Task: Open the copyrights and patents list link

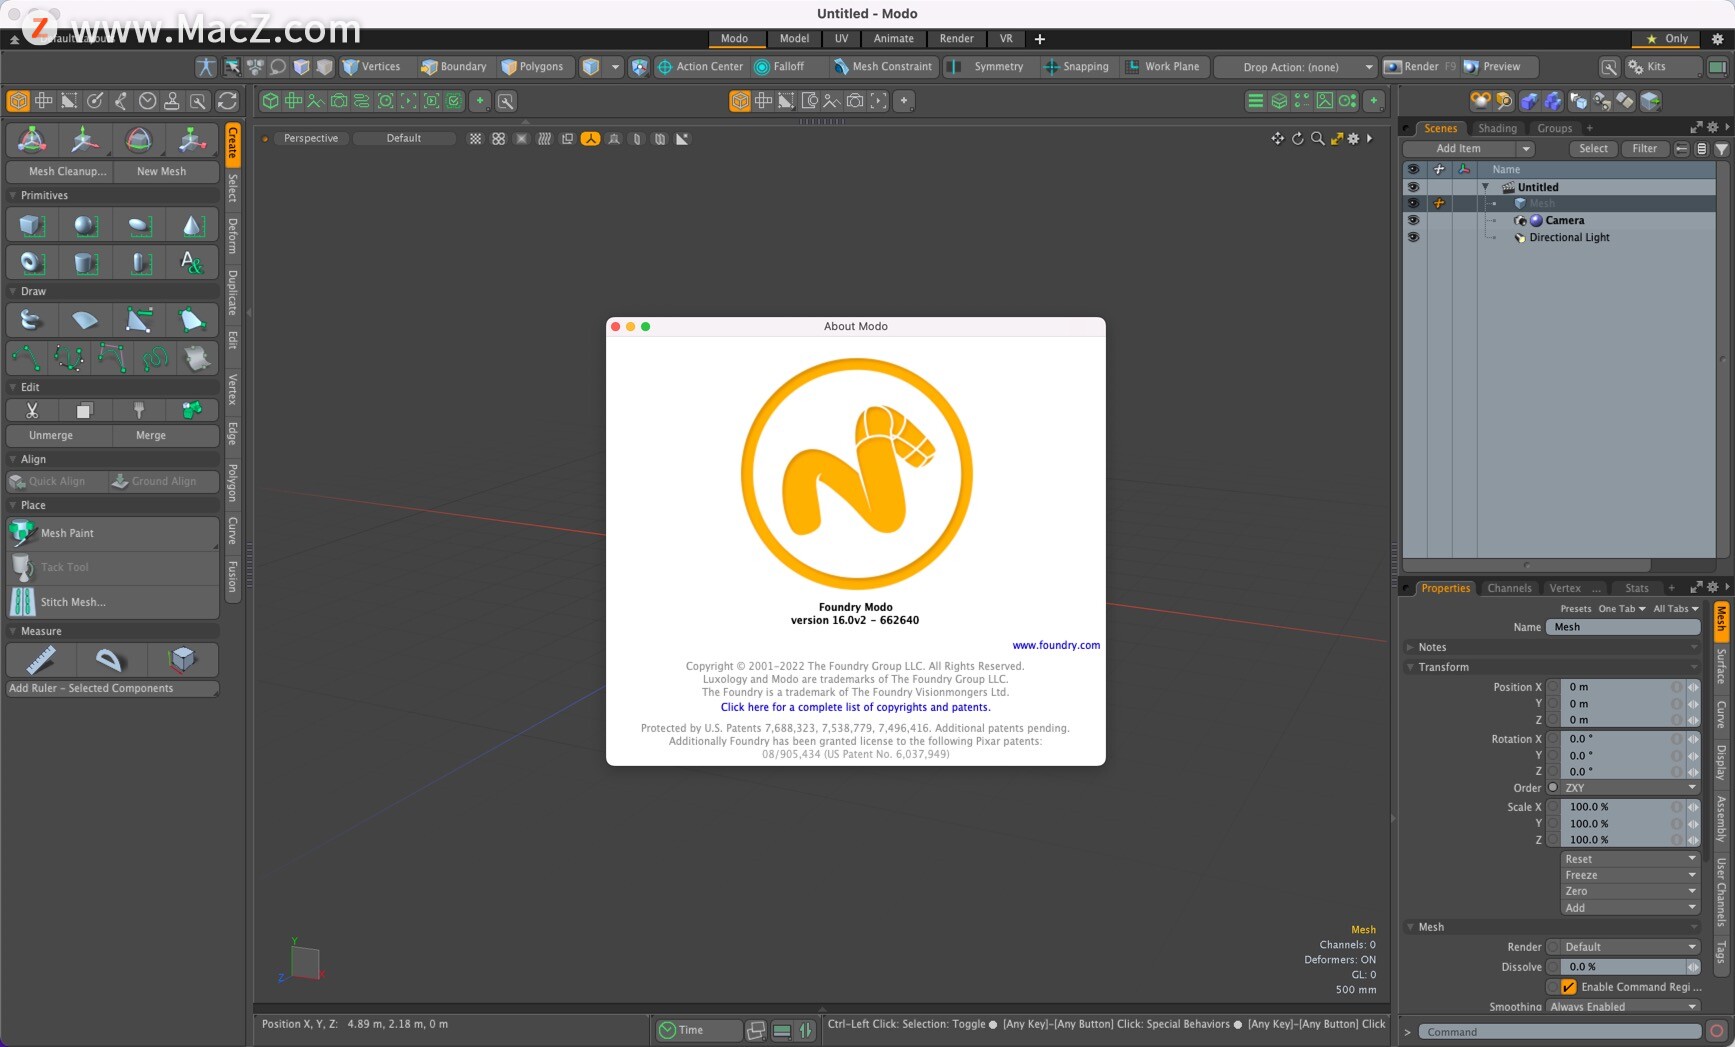Action: [x=855, y=707]
